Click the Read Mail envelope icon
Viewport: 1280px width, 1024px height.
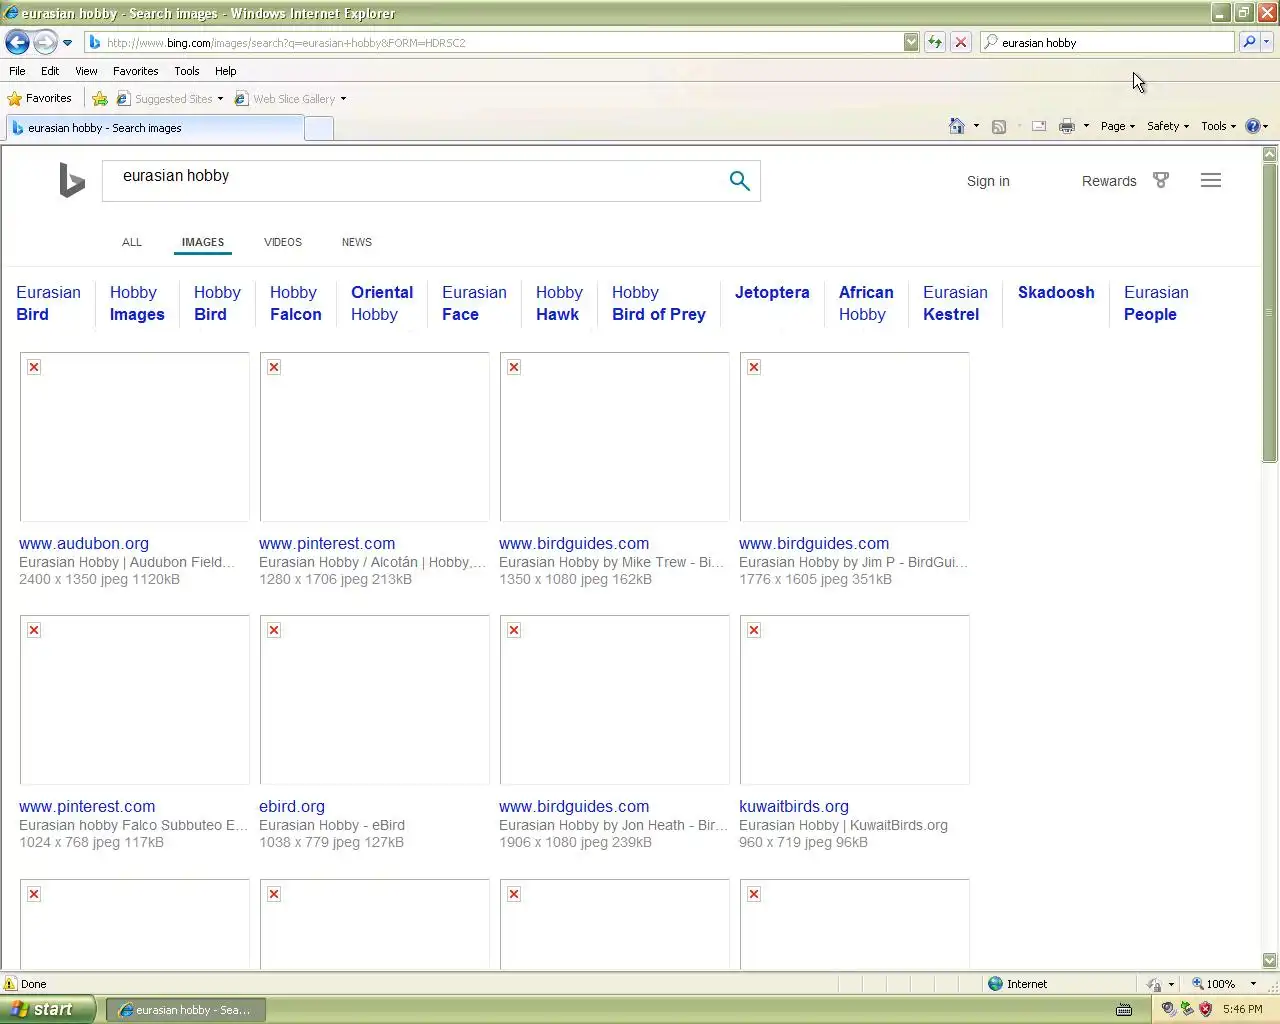(x=1039, y=126)
